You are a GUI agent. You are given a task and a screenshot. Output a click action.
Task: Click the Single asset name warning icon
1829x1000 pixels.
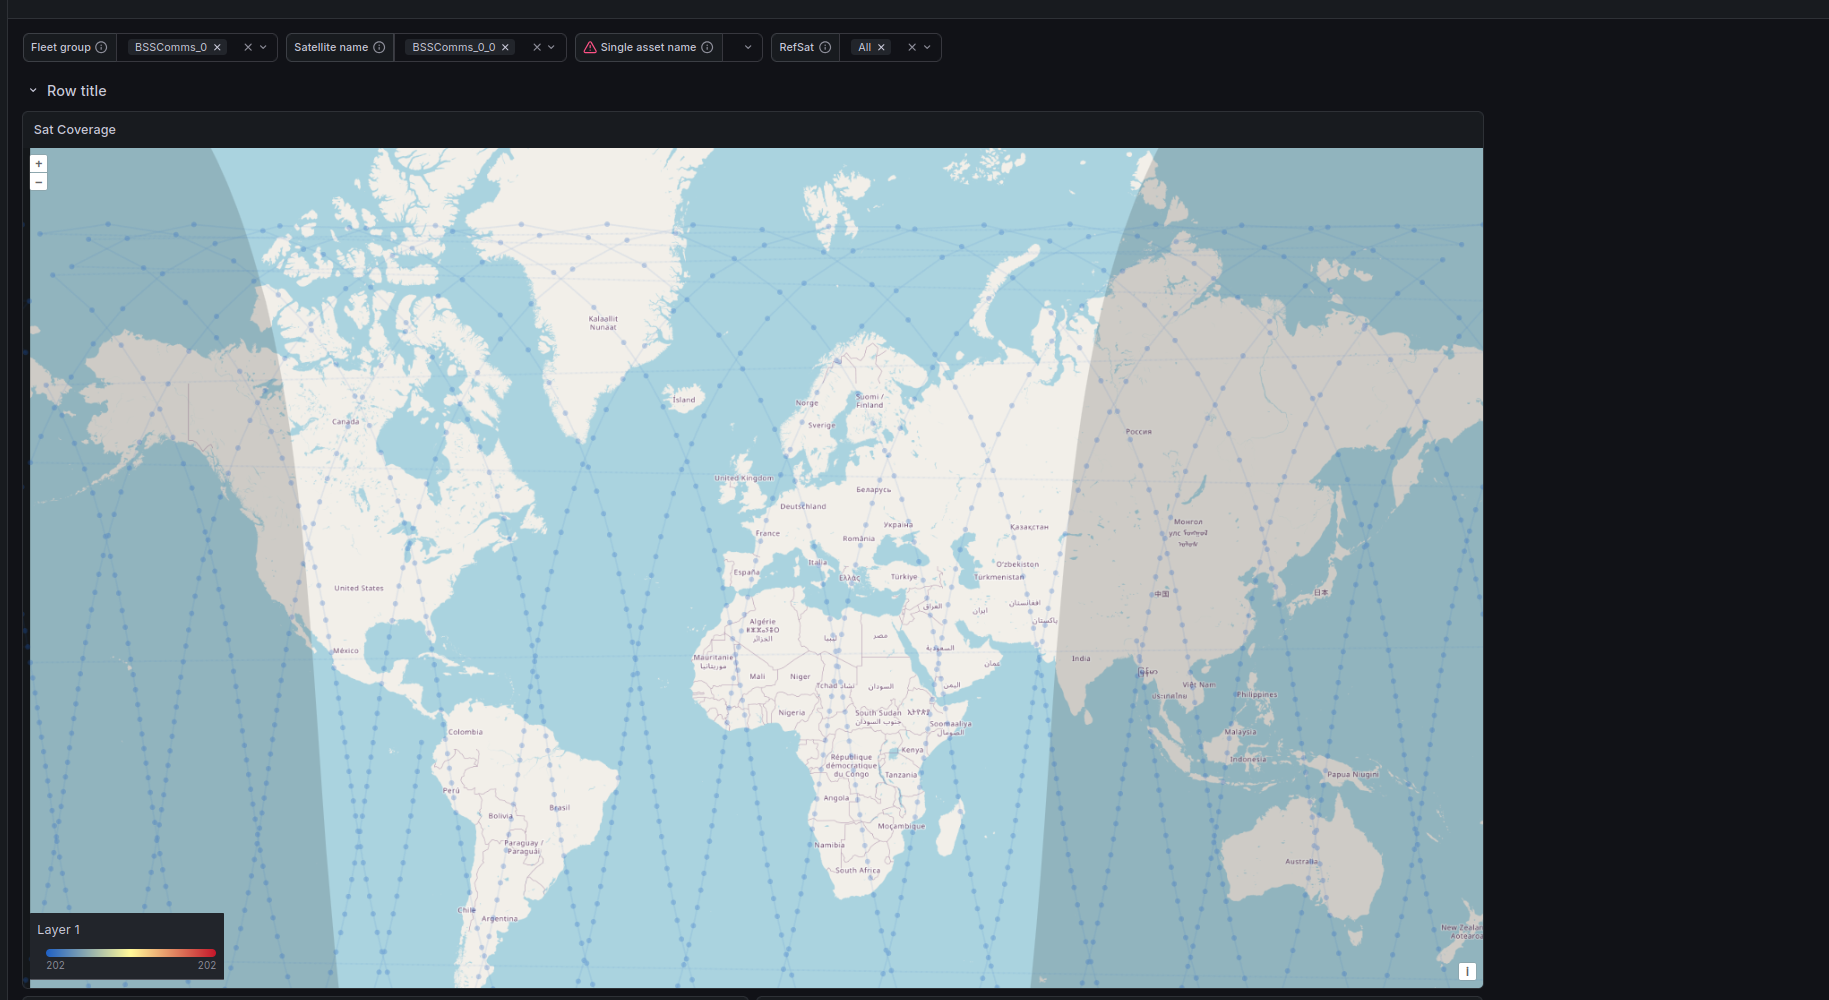tap(590, 47)
